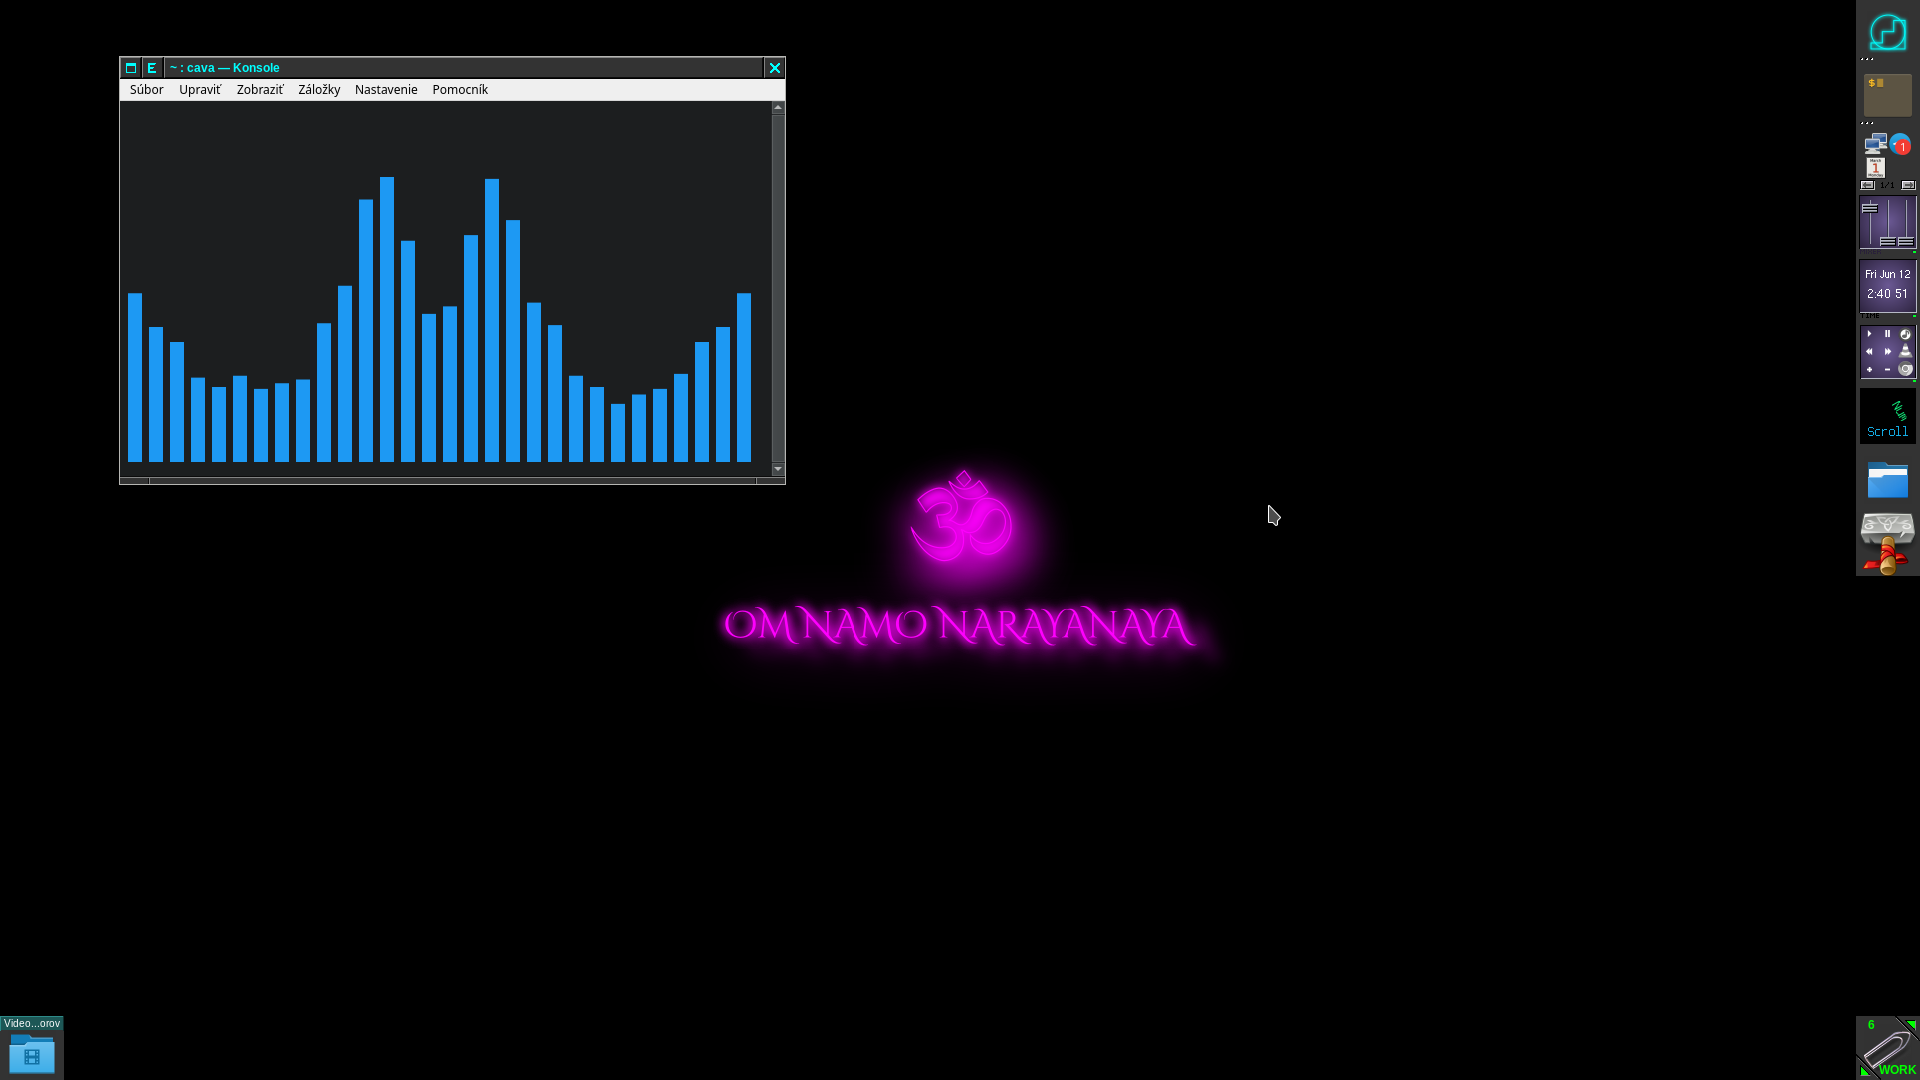Open the Súbor menu in Konsole
Viewport: 1920px width, 1080px height.
click(x=146, y=90)
